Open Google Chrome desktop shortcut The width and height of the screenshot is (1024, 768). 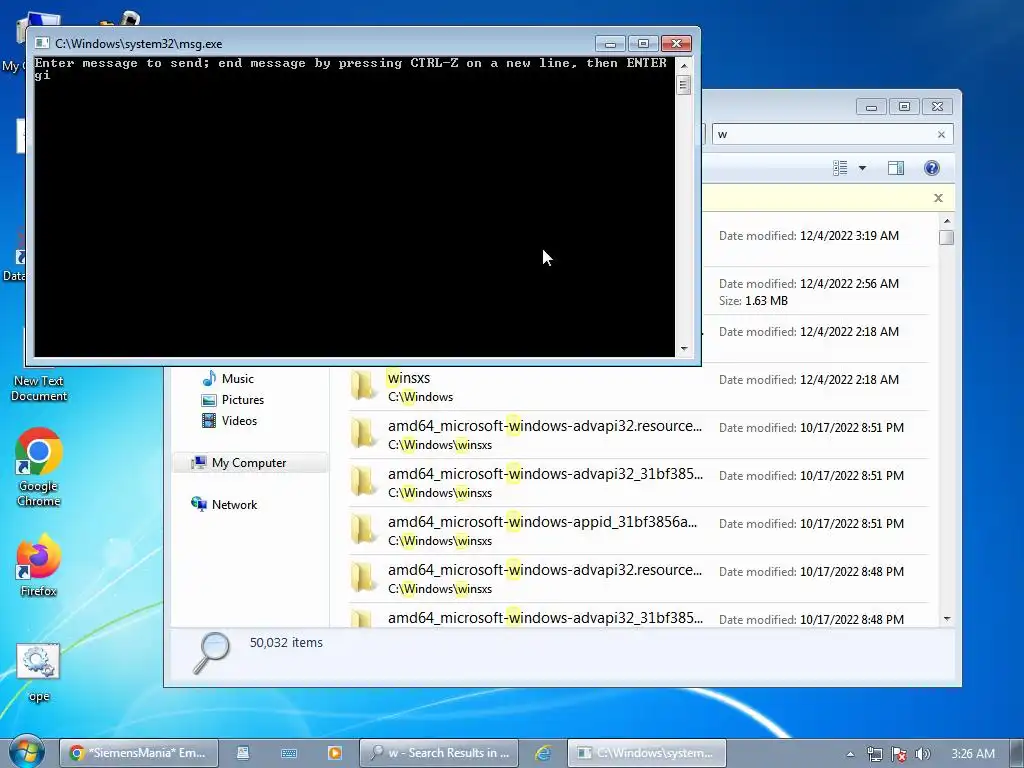(39, 466)
